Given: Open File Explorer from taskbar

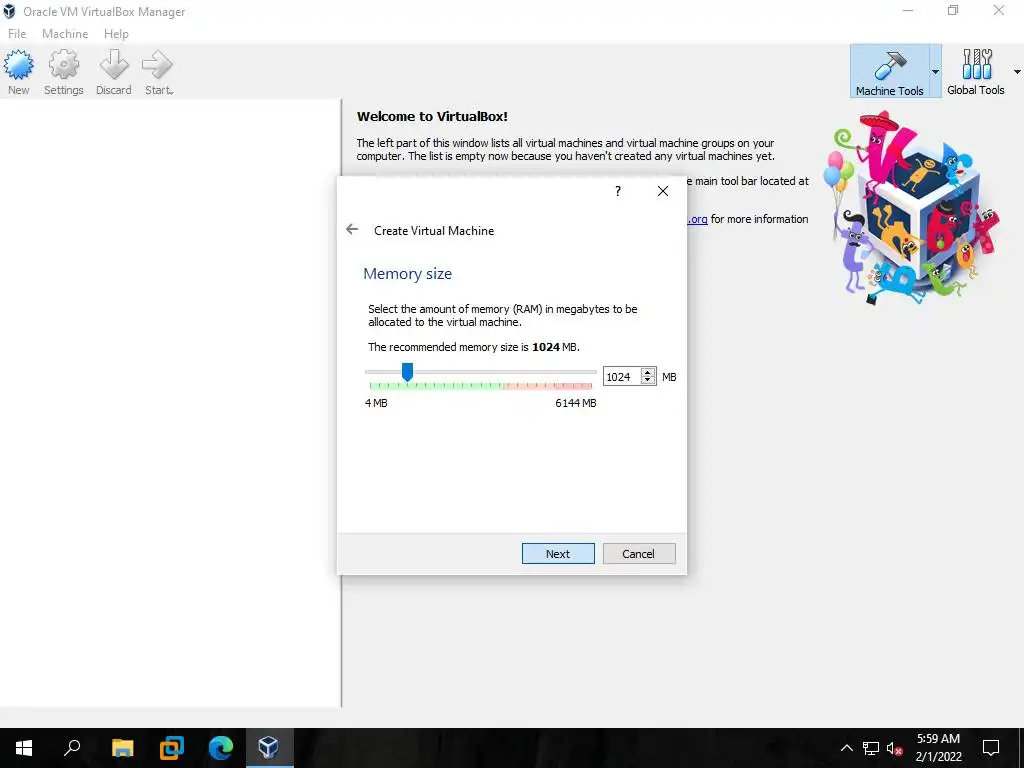Looking at the screenshot, I should tap(122, 748).
